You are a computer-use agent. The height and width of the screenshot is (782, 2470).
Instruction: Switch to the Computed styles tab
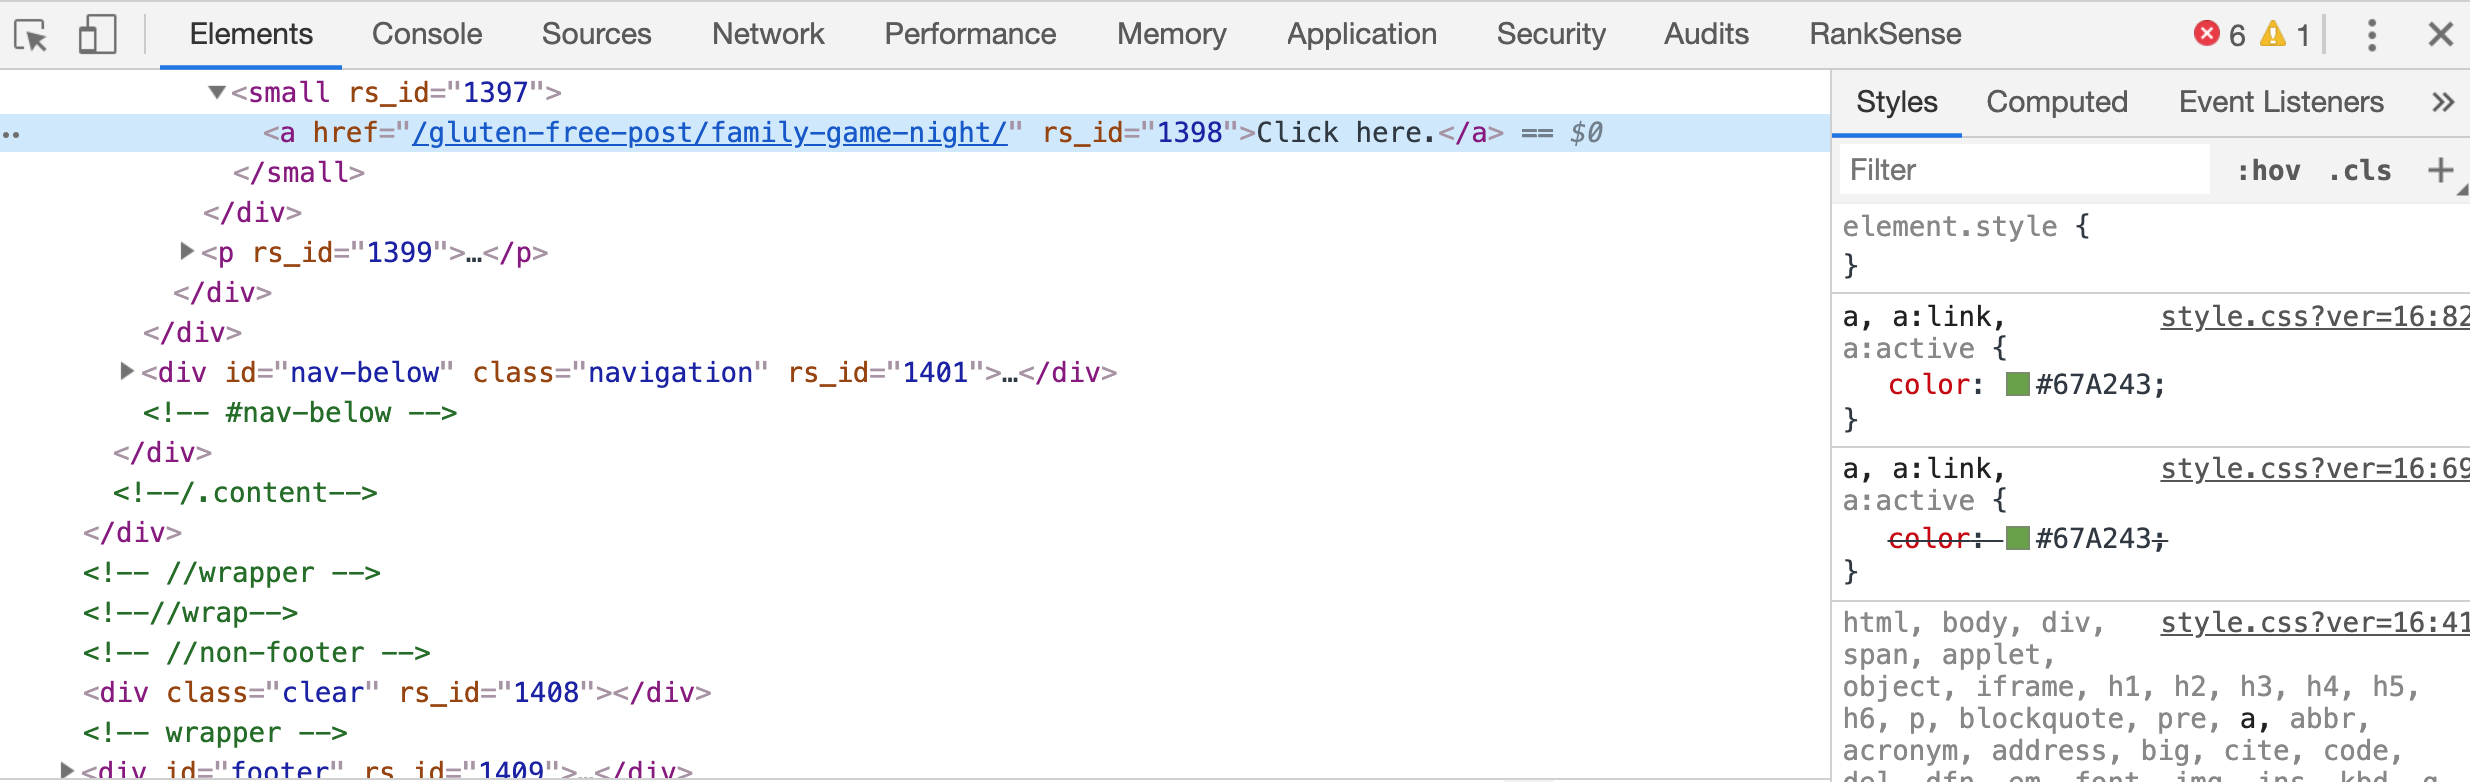click(x=2056, y=102)
